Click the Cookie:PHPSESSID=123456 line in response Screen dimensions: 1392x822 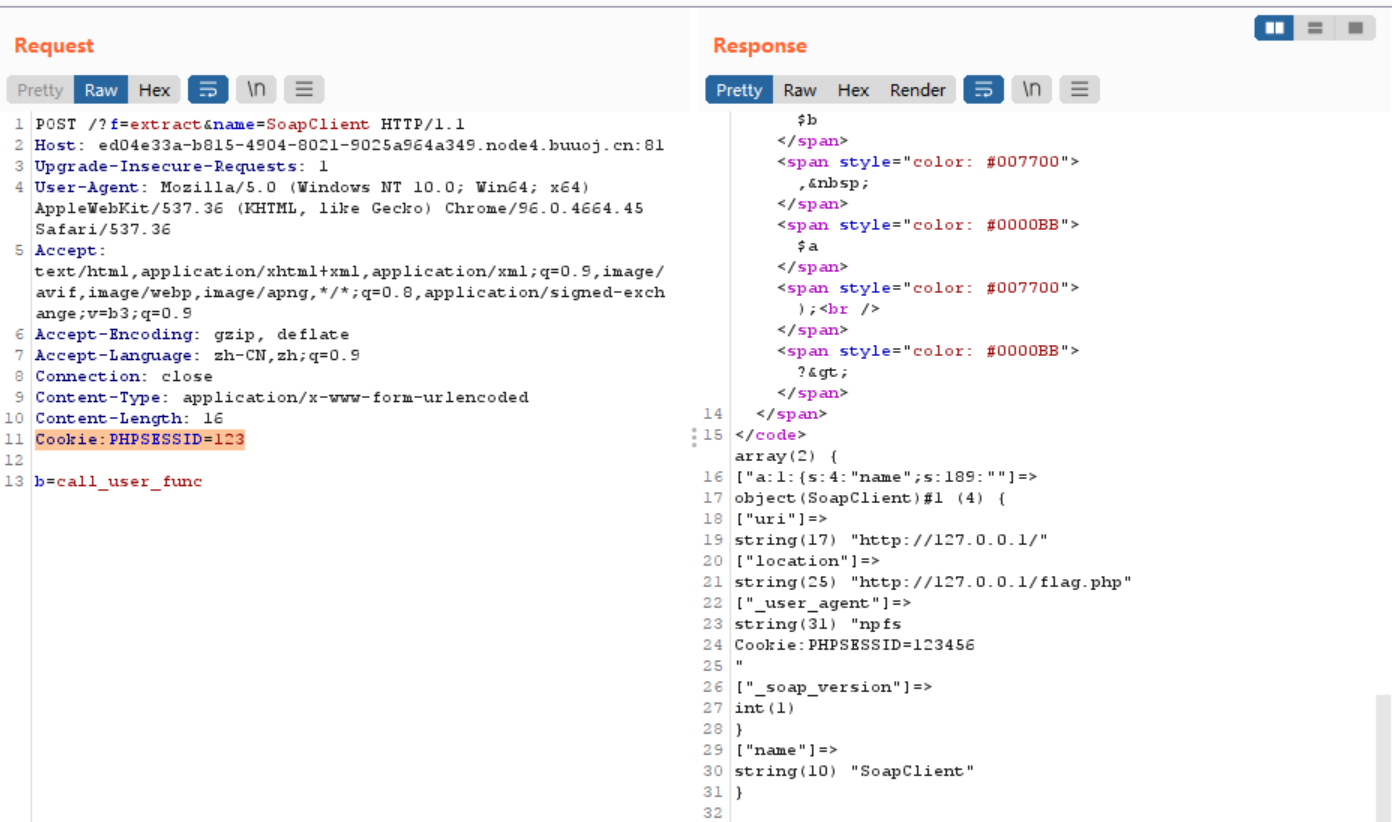854,645
